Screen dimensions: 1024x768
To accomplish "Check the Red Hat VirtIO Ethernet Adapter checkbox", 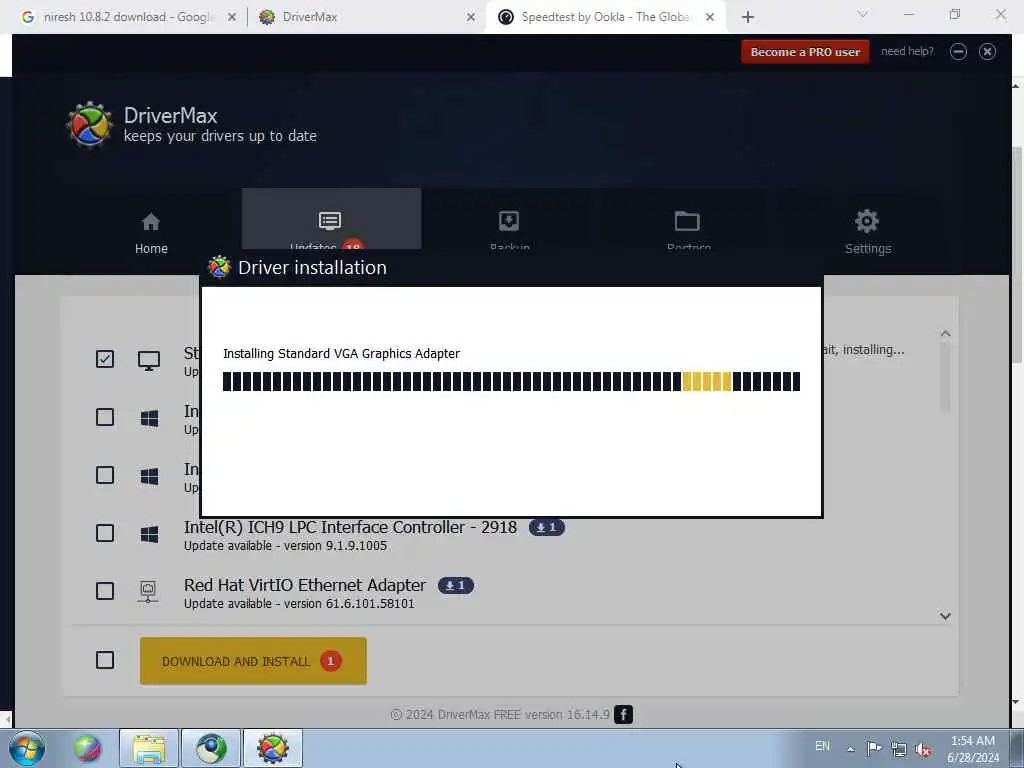I will tap(105, 591).
